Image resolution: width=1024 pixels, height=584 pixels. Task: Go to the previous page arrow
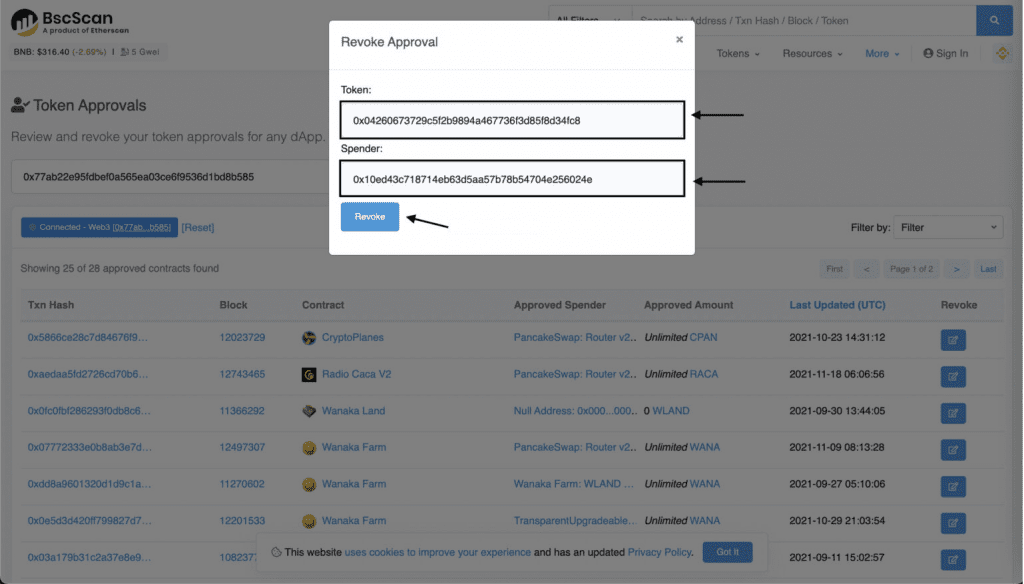[867, 269]
